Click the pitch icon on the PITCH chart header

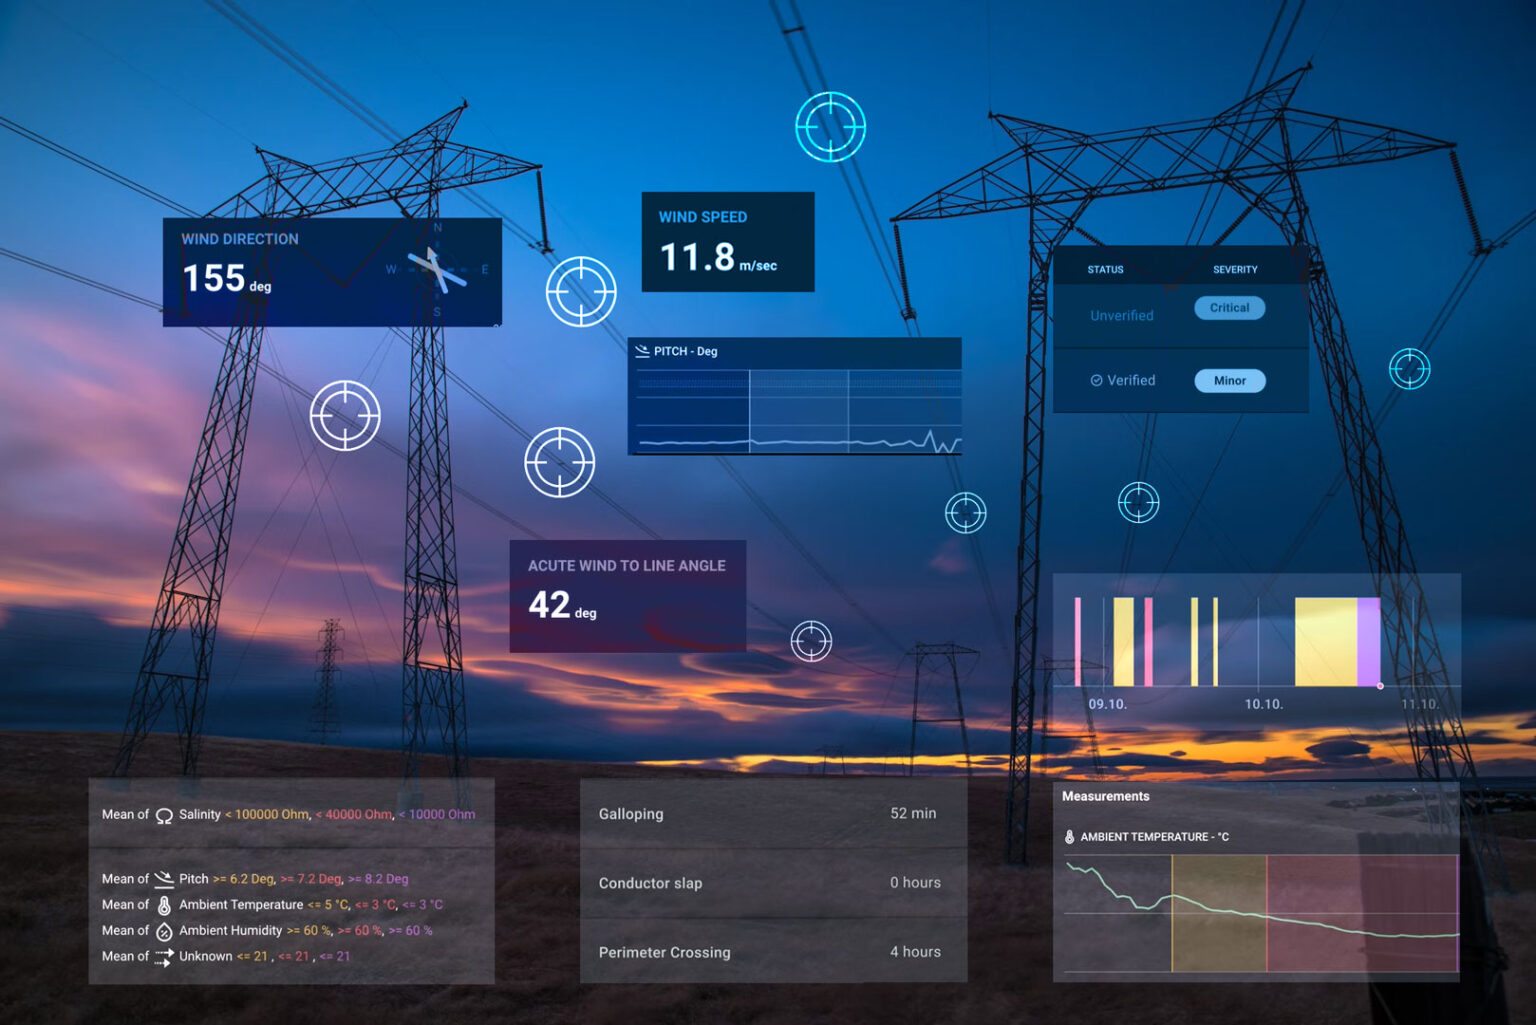point(641,351)
